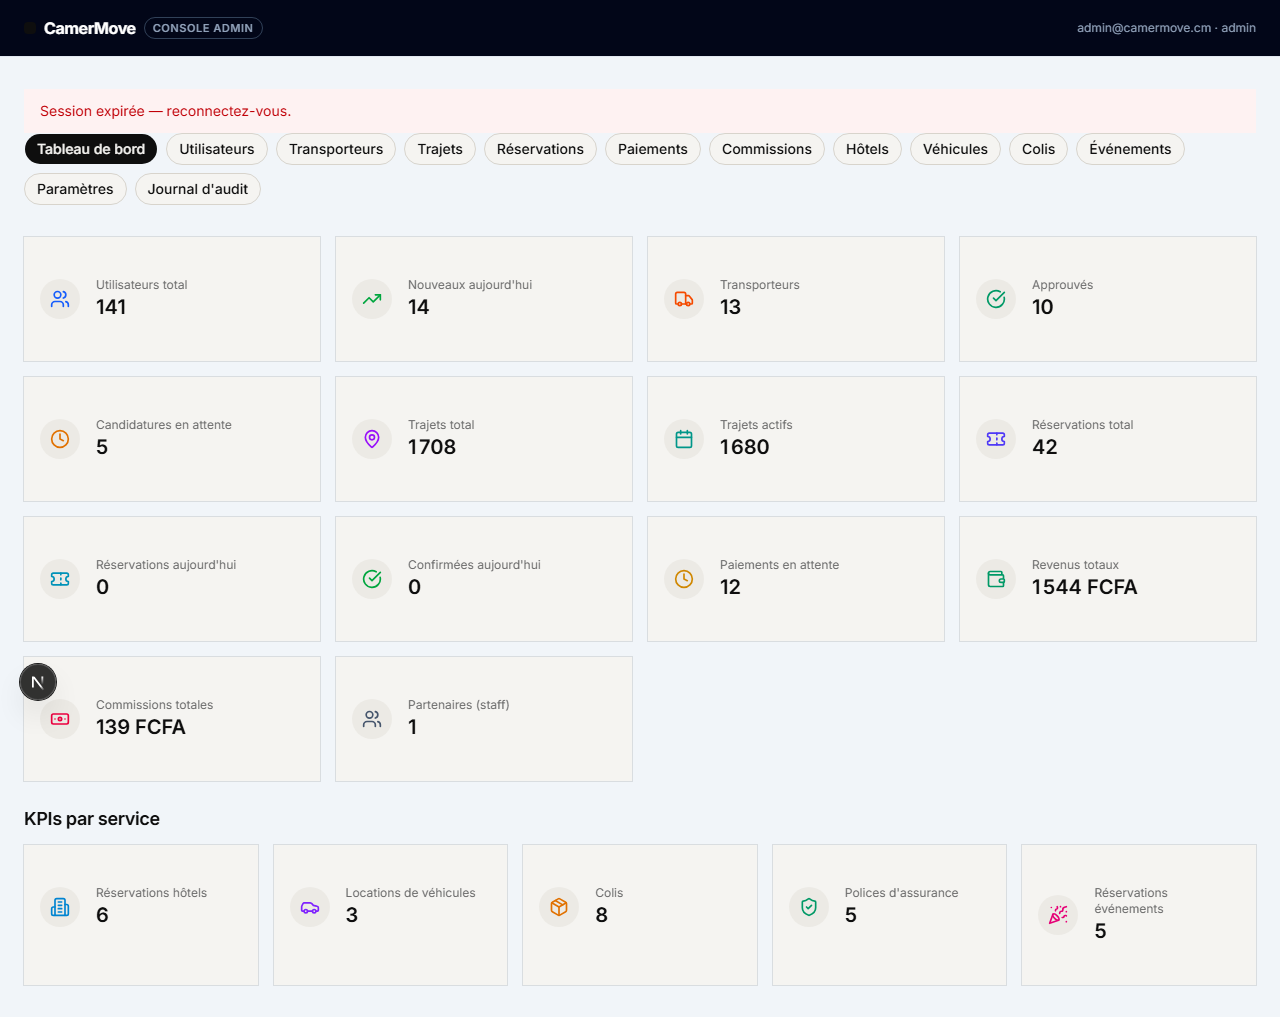This screenshot has height=1017, width=1280.
Task: Open the Commissions tab
Action: pyautogui.click(x=767, y=149)
